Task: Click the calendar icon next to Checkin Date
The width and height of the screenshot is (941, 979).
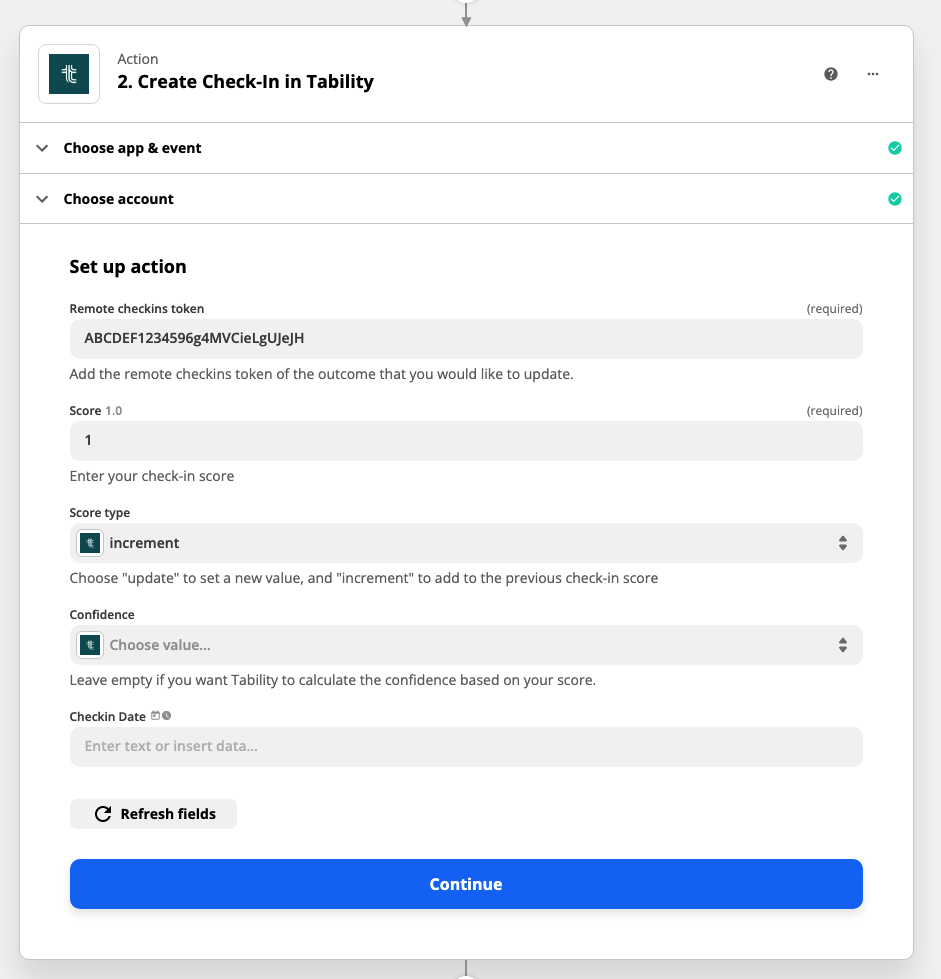Action: pyautogui.click(x=155, y=716)
